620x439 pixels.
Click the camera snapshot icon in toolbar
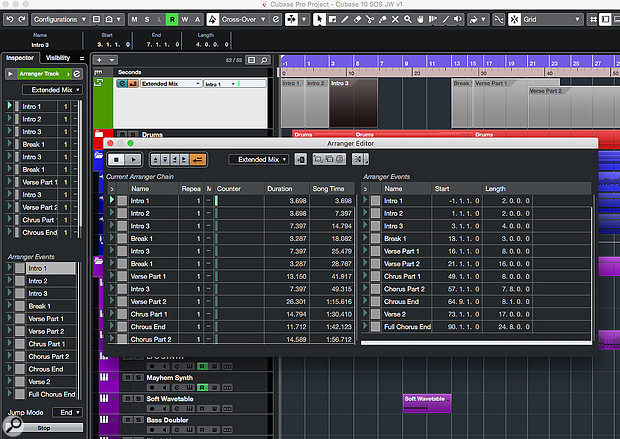tap(109, 19)
